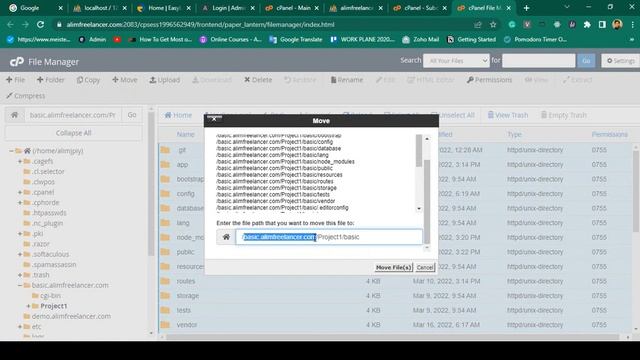Click the .git folder icon
Viewport: 640px width, 360px height.
(165, 150)
